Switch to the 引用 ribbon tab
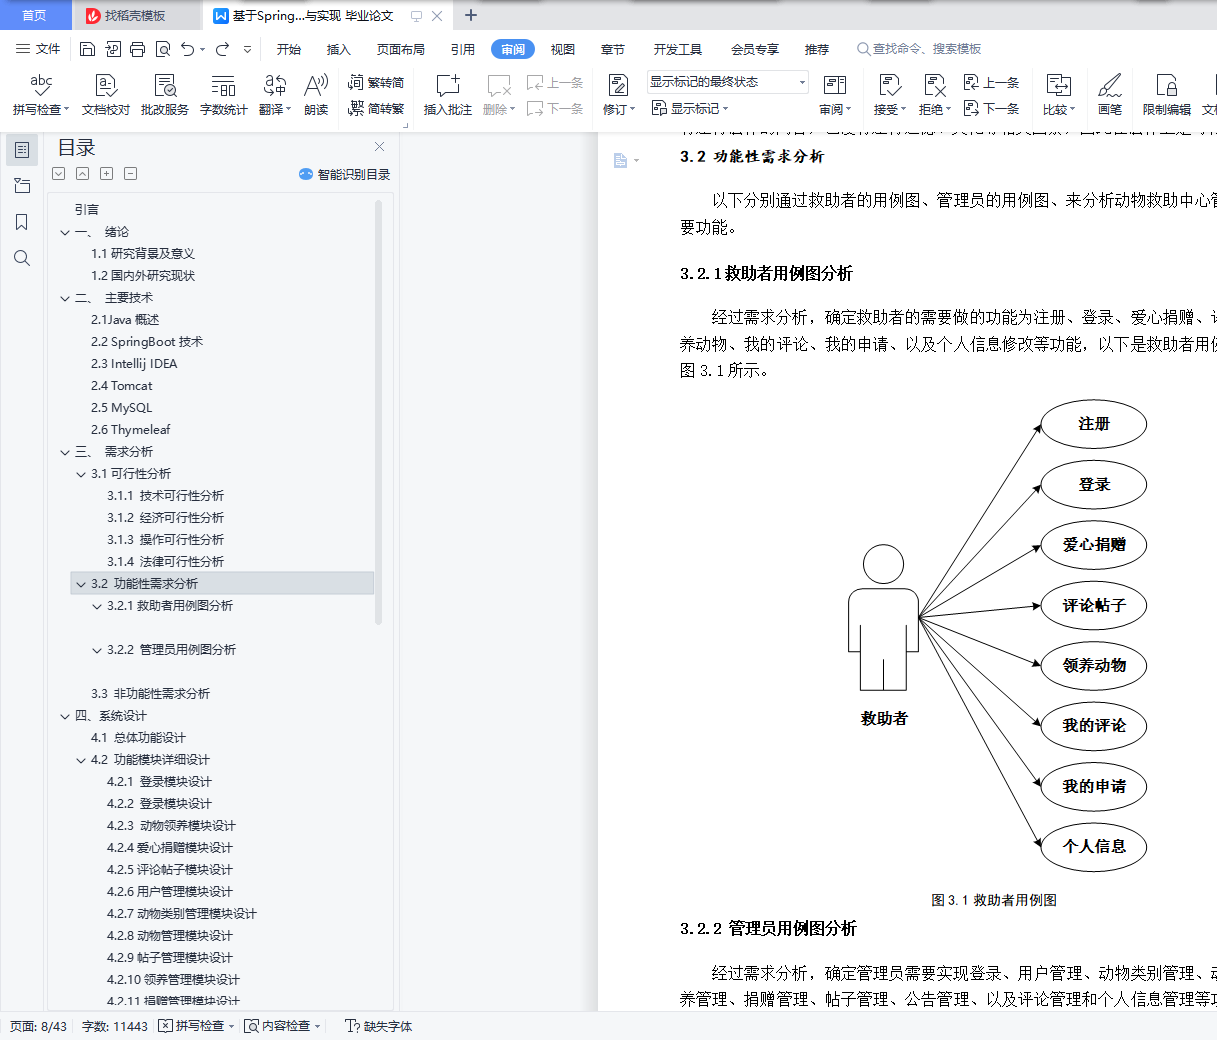The width and height of the screenshot is (1217, 1040). 463,49
